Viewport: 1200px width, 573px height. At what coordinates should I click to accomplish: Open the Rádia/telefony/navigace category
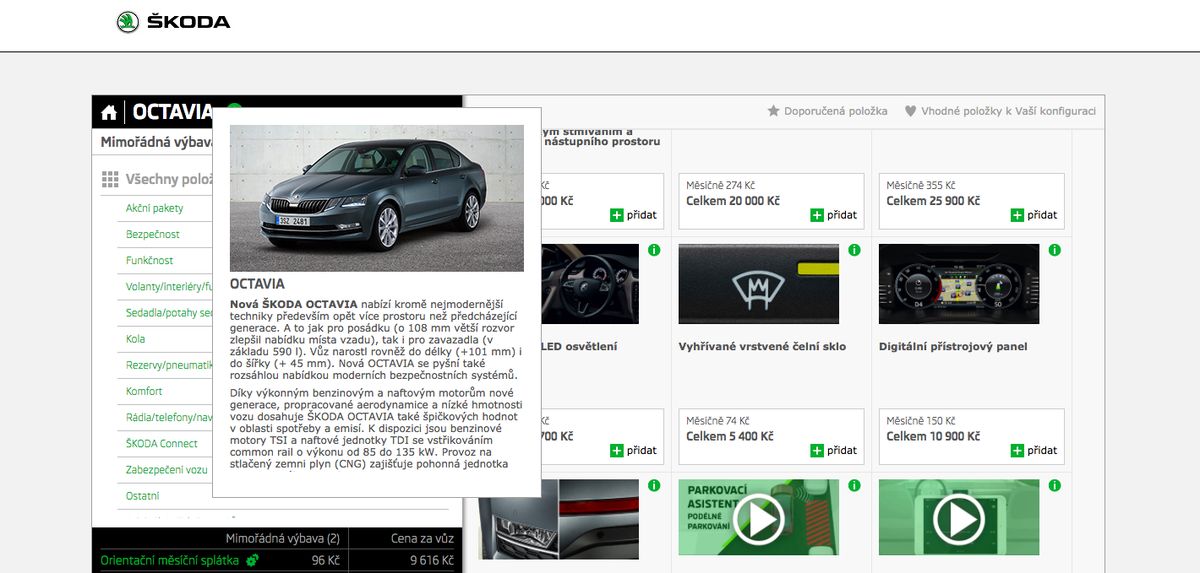coord(169,417)
